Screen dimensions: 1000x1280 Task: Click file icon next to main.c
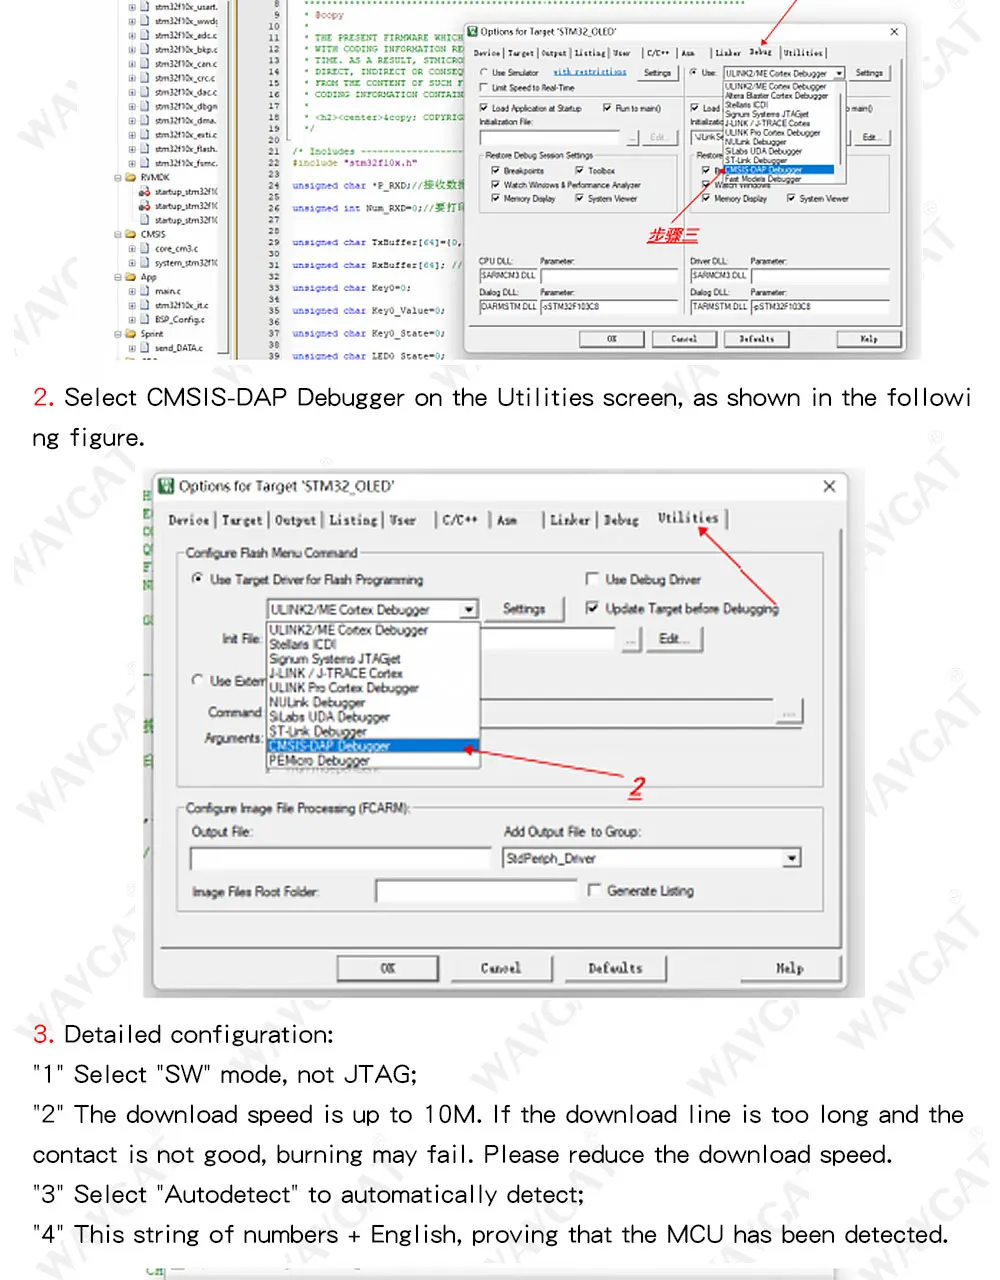pyautogui.click(x=144, y=291)
